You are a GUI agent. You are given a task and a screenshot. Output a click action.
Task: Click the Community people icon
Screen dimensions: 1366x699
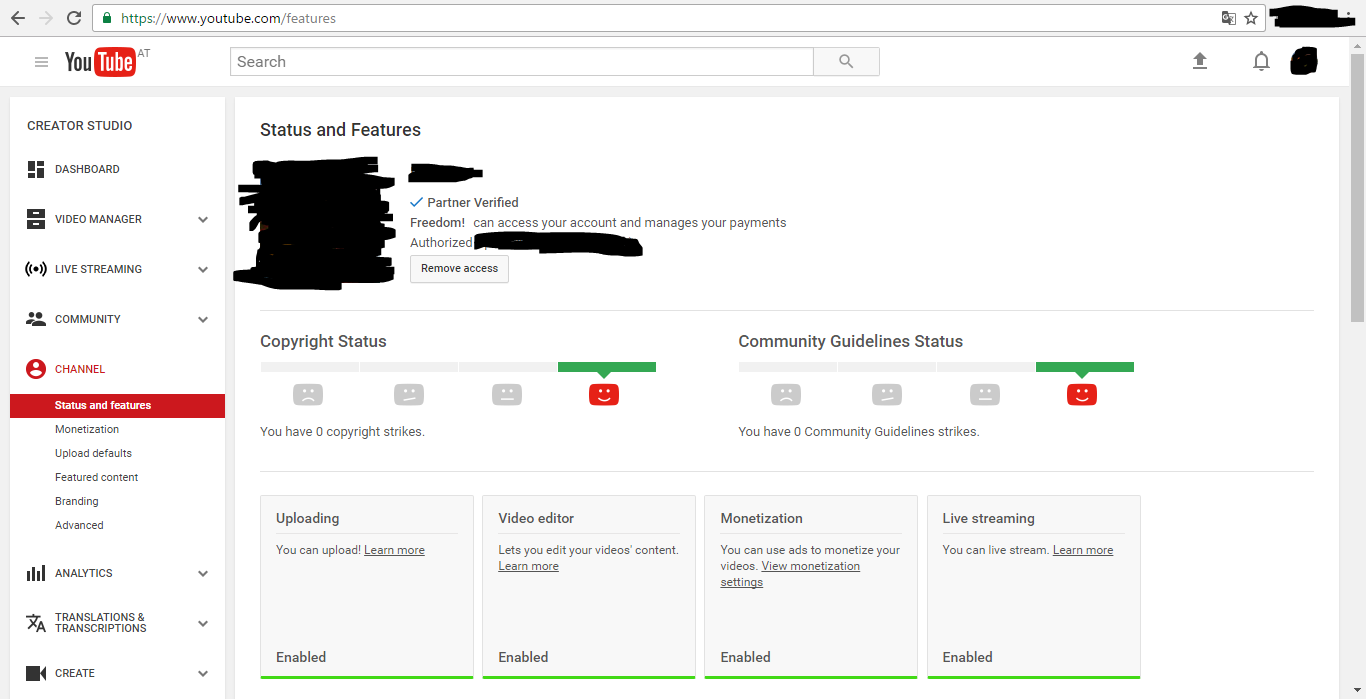click(36, 319)
